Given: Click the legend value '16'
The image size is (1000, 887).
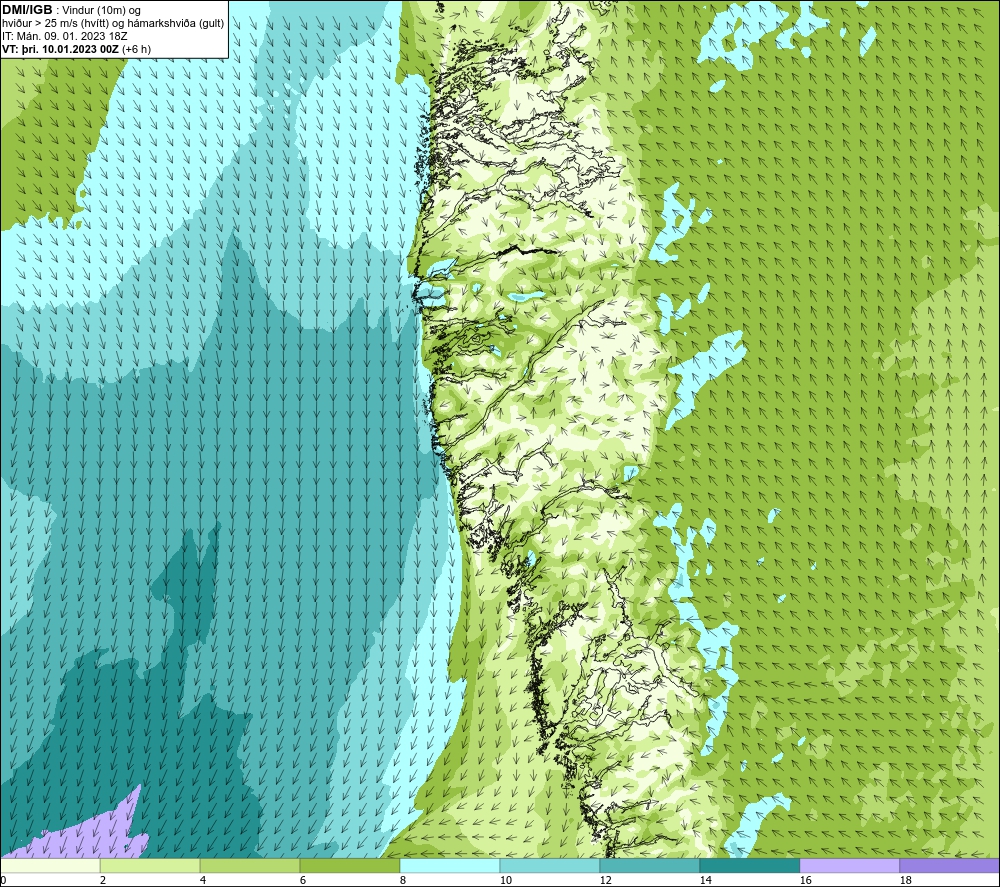Looking at the screenshot, I should [x=805, y=880].
